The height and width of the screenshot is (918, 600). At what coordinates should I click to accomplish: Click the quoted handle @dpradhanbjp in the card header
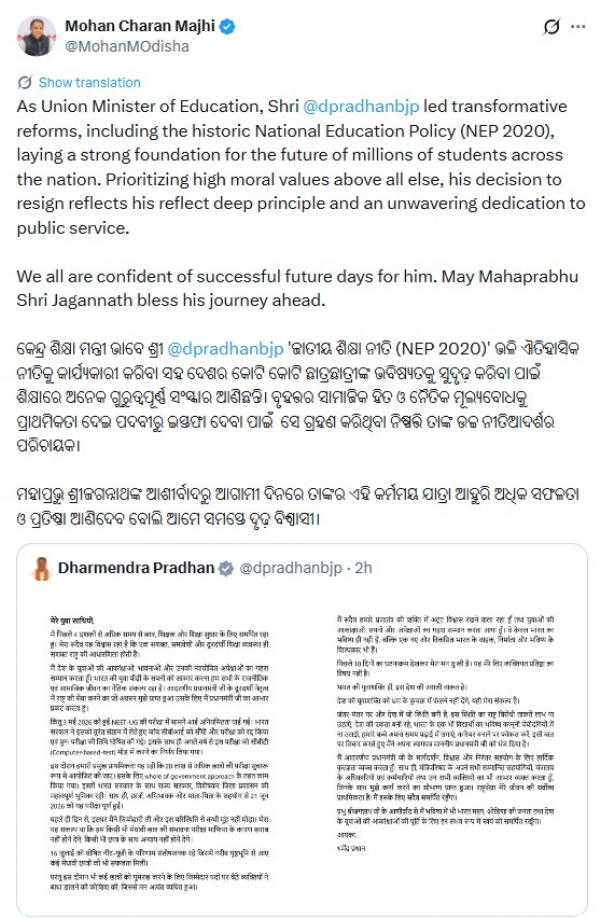[290, 568]
